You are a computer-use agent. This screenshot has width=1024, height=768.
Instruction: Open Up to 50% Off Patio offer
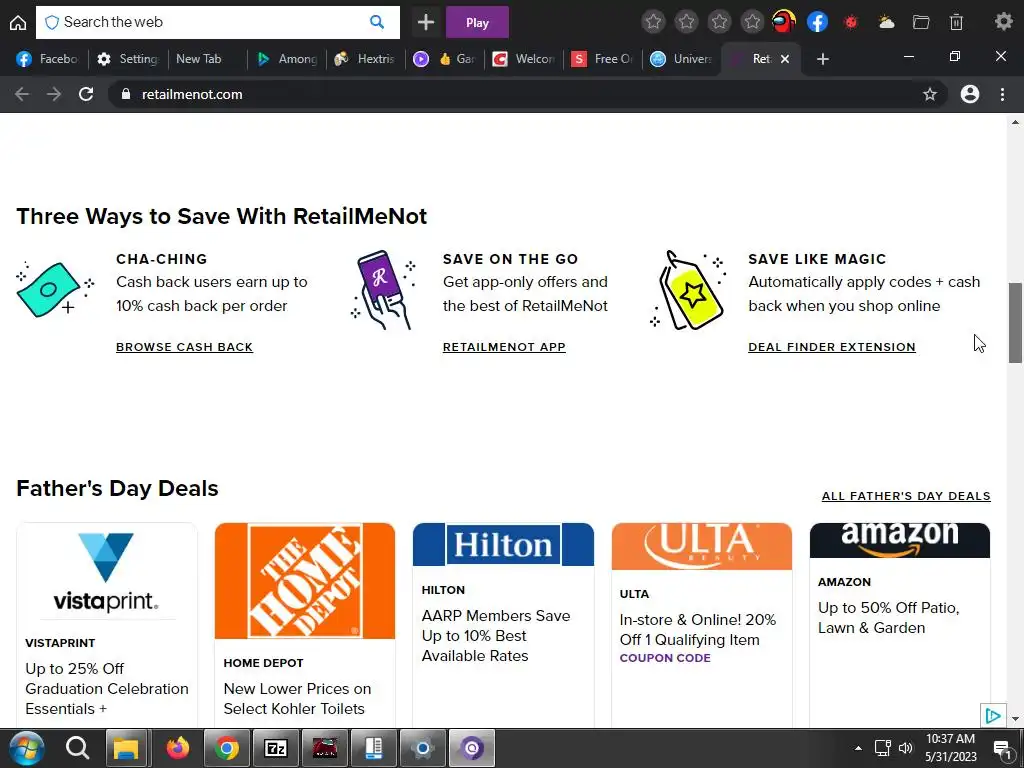pyautogui.click(x=888, y=618)
